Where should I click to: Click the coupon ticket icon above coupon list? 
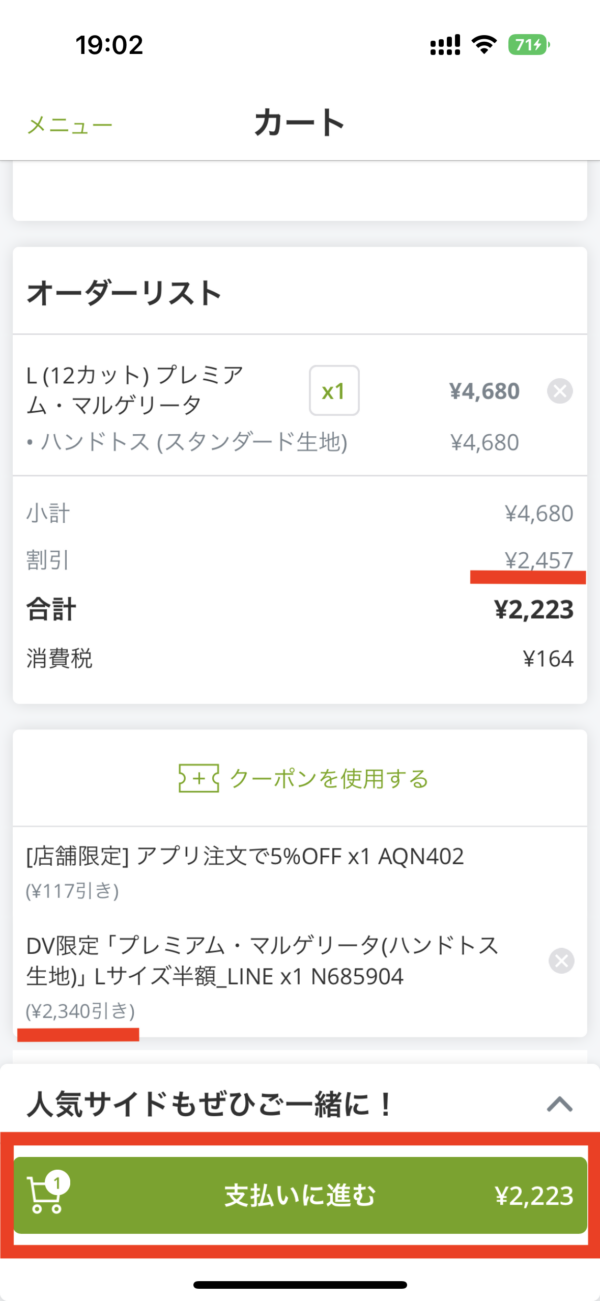pos(197,778)
